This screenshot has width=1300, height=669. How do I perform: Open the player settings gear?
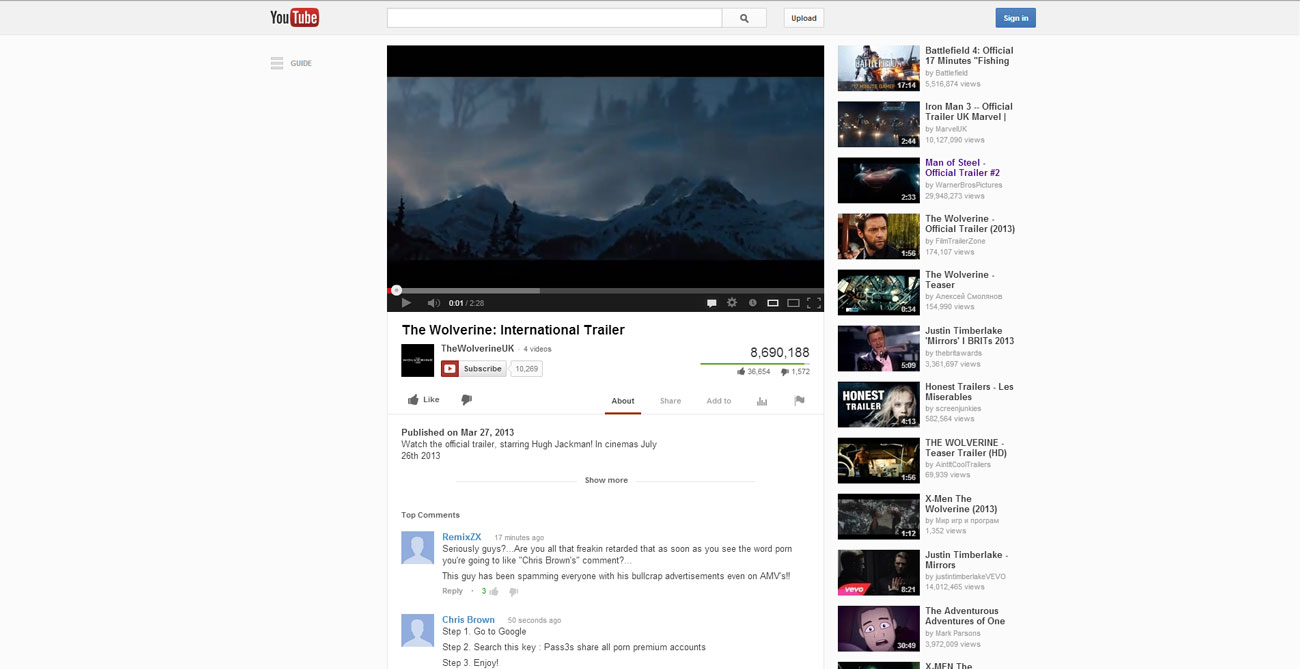click(x=732, y=303)
